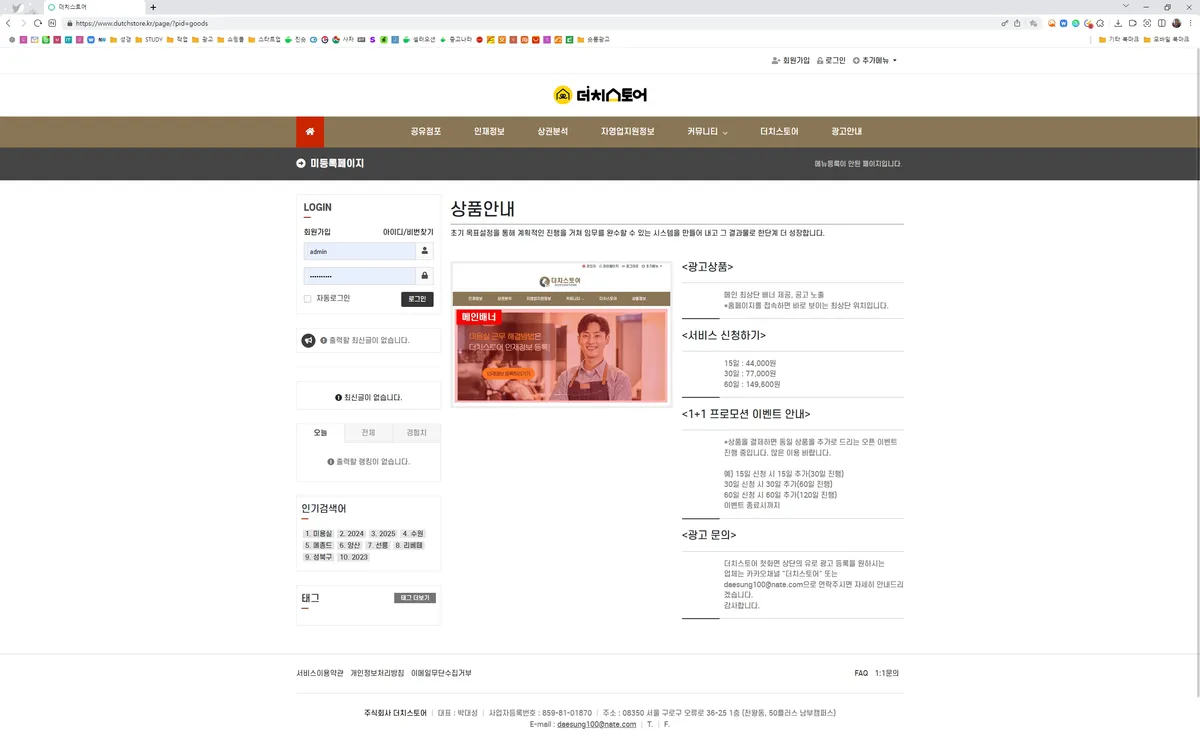Switch to the 전체 ranking tab
The width and height of the screenshot is (1200, 731).
coord(368,433)
